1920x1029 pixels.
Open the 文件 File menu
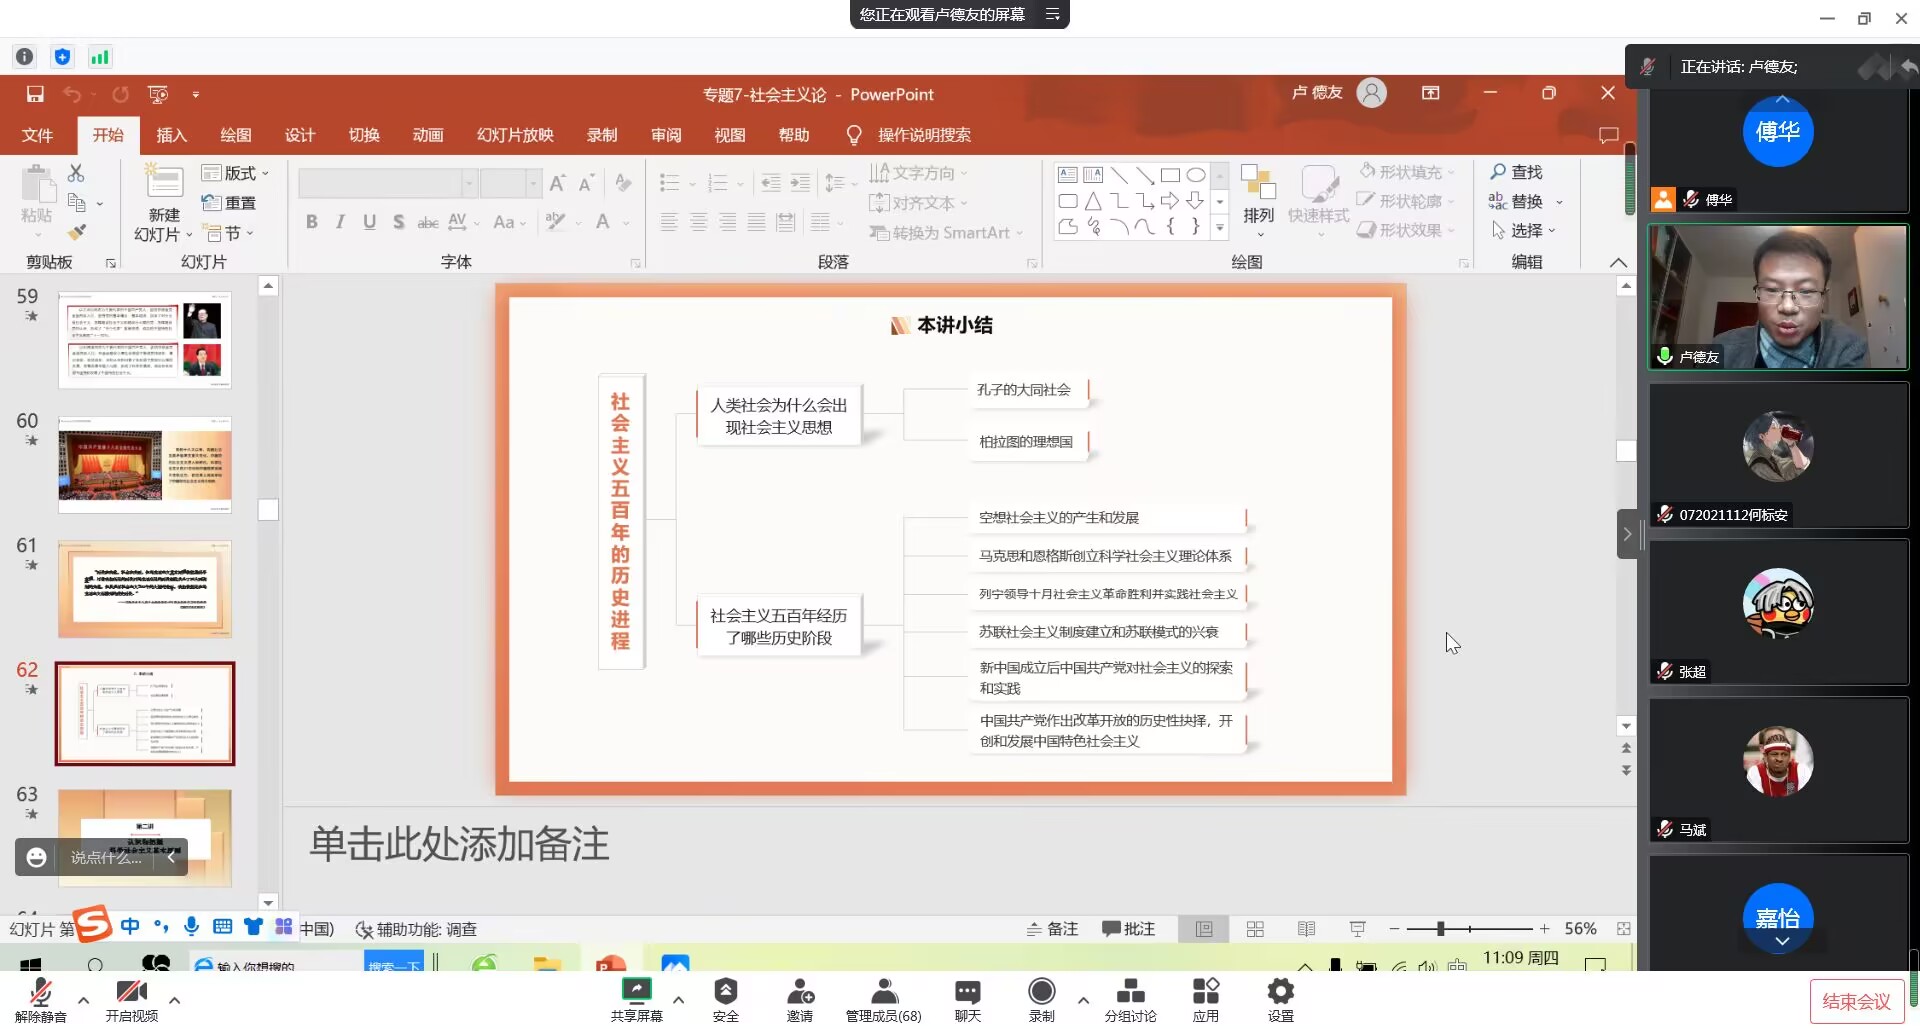pos(37,135)
